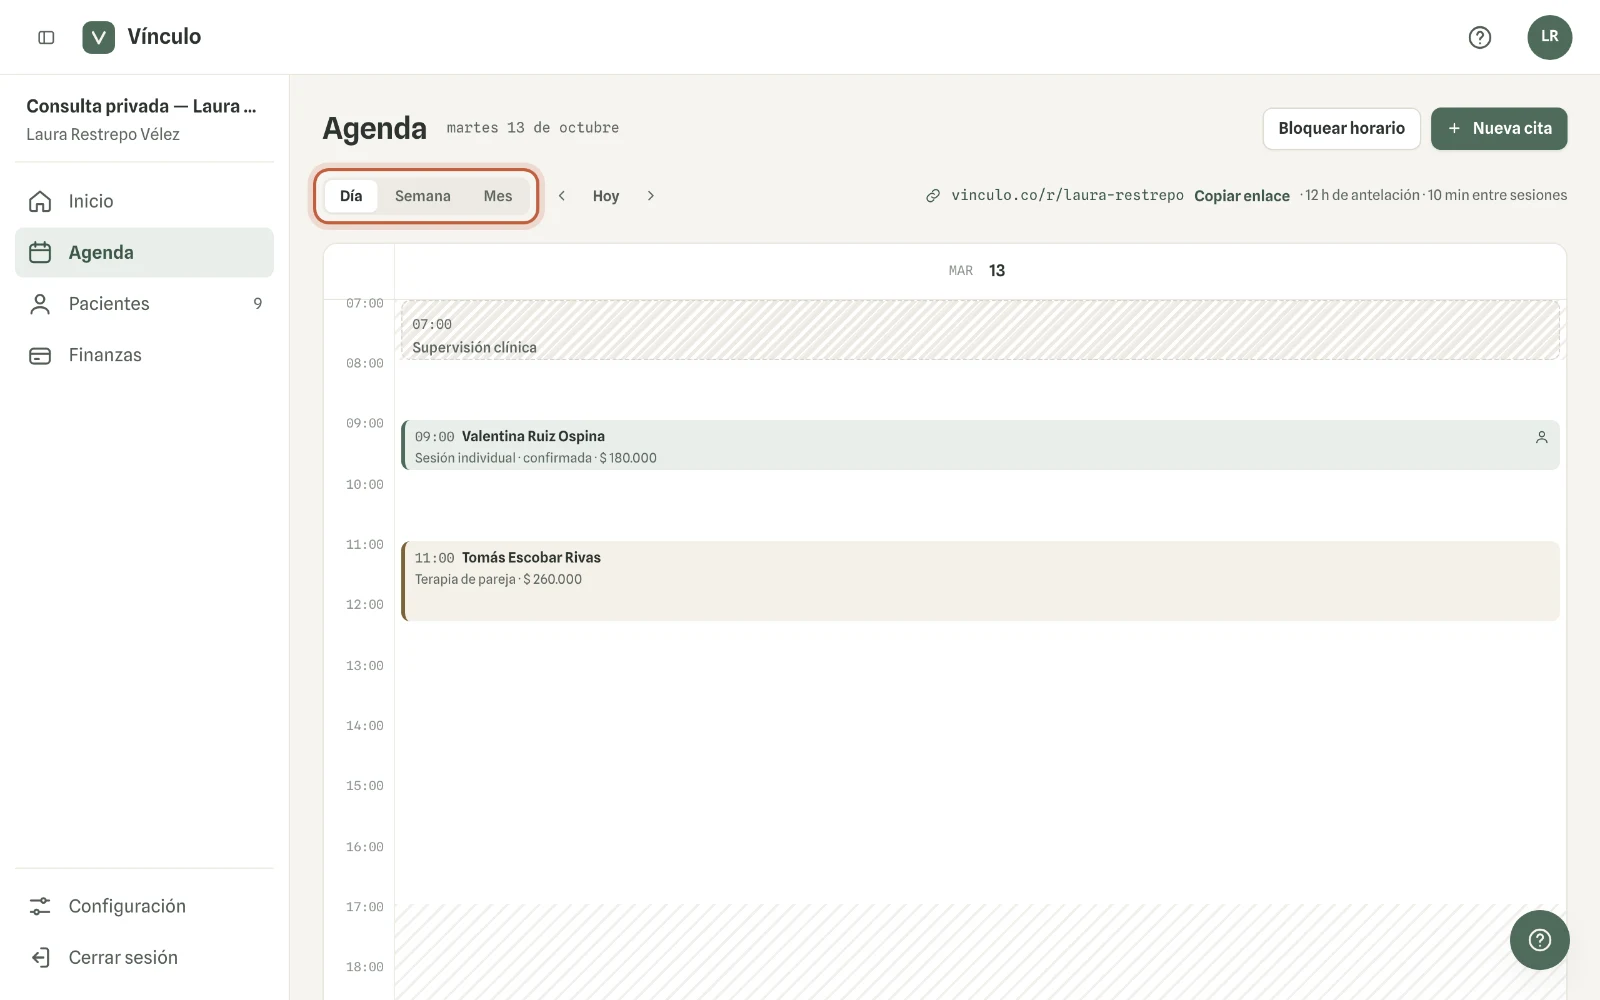Viewport: 1600px width, 1000px height.
Task: Navigate to Finanzas
Action: [144, 355]
